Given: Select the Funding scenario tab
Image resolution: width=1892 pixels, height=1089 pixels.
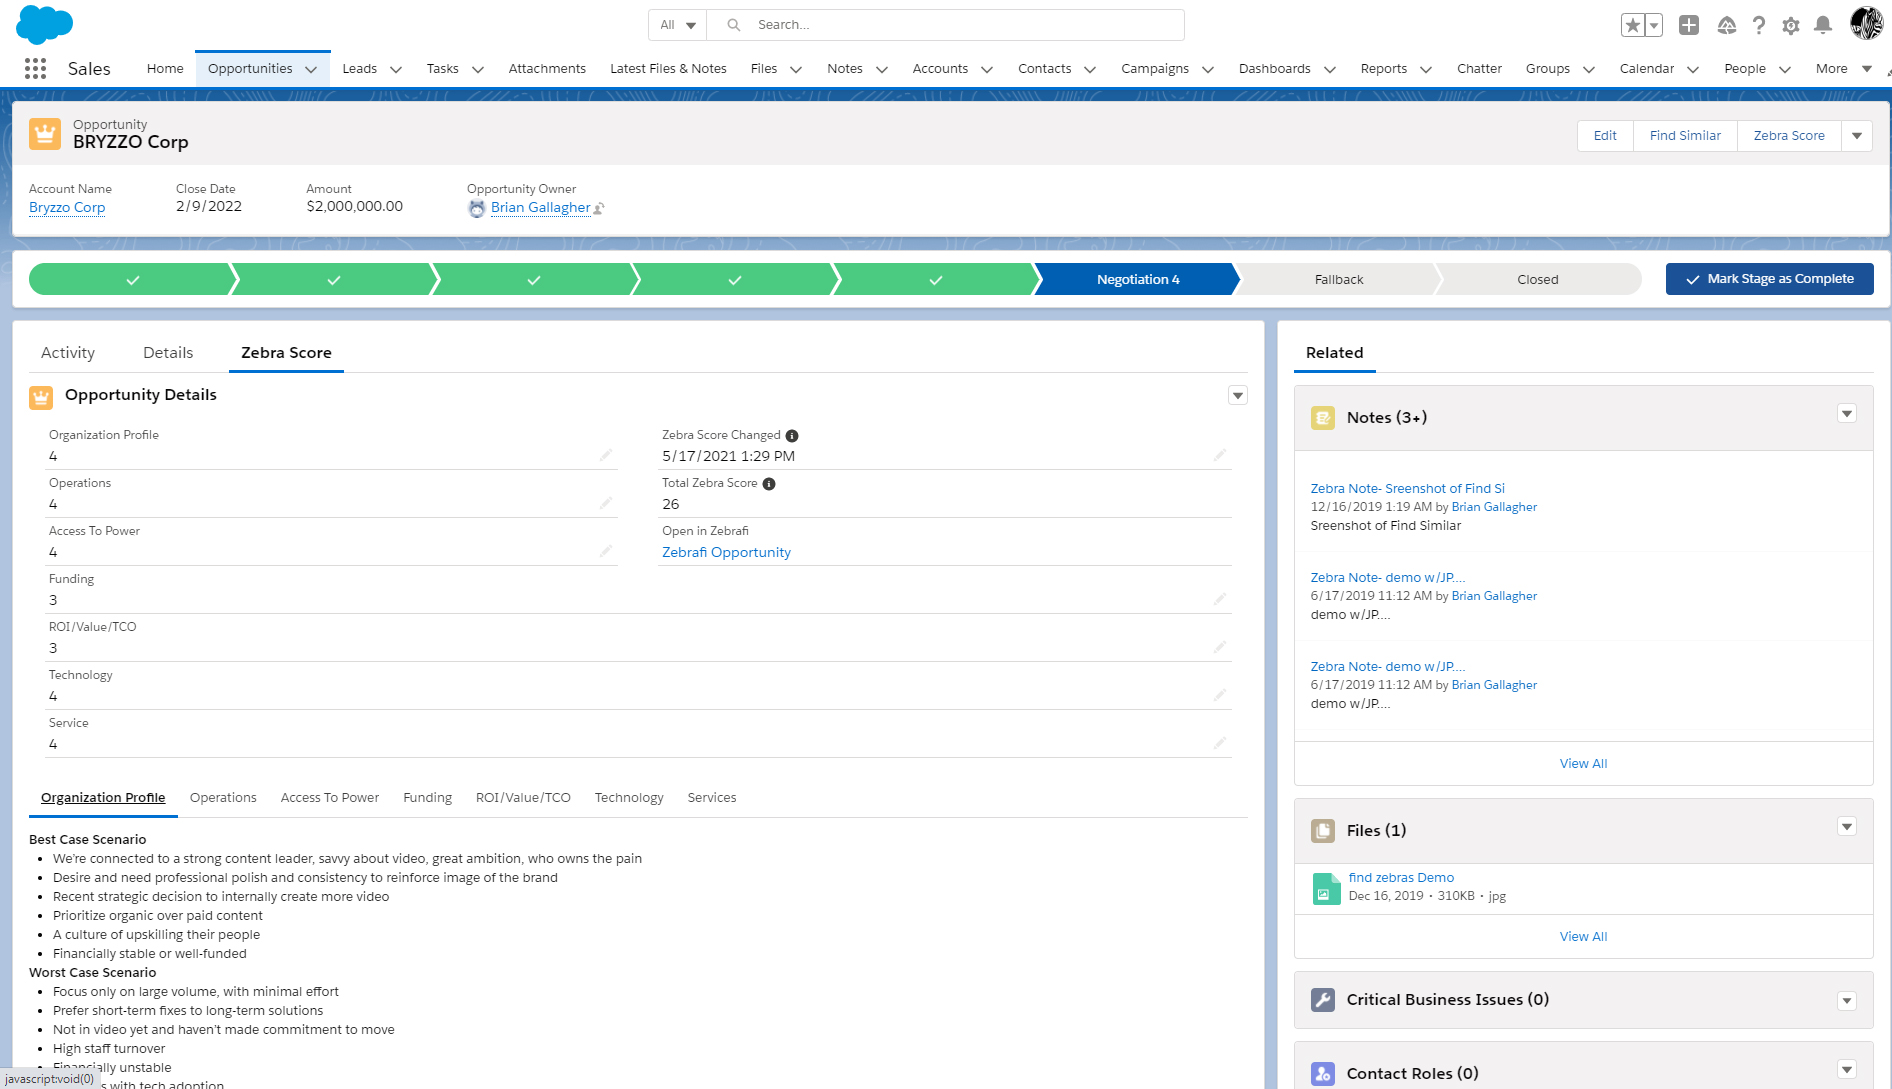Looking at the screenshot, I should coord(427,798).
